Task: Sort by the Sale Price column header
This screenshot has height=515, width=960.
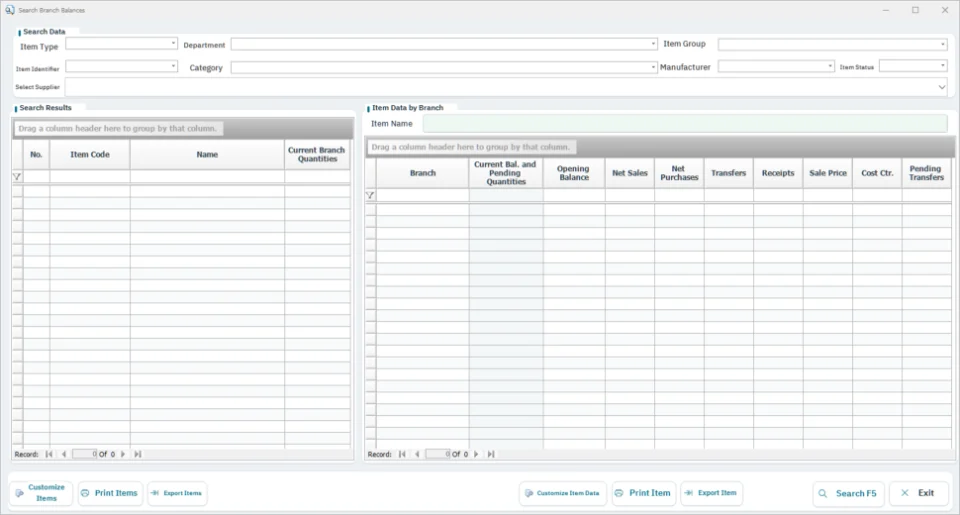Action: point(828,173)
